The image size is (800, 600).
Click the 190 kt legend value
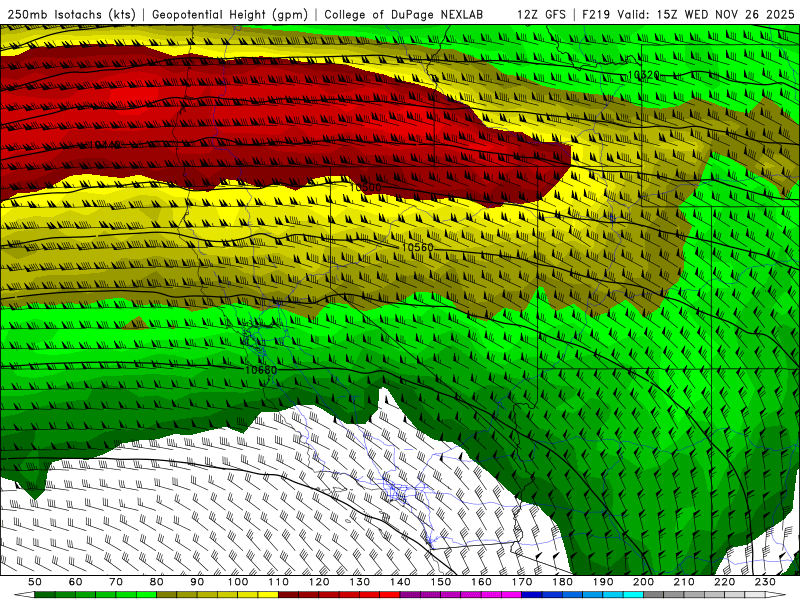tap(603, 582)
